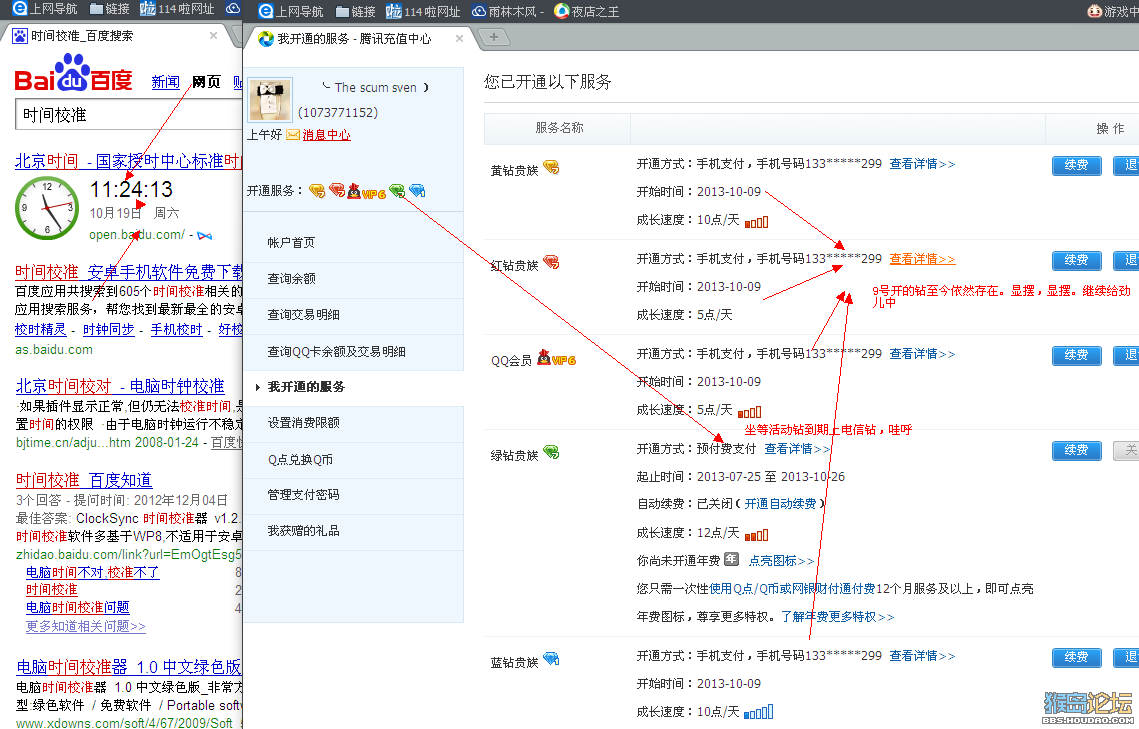Switch to the 时间校准_百度搜索 tab
Viewport: 1139px width, 729px height.
tap(116, 36)
